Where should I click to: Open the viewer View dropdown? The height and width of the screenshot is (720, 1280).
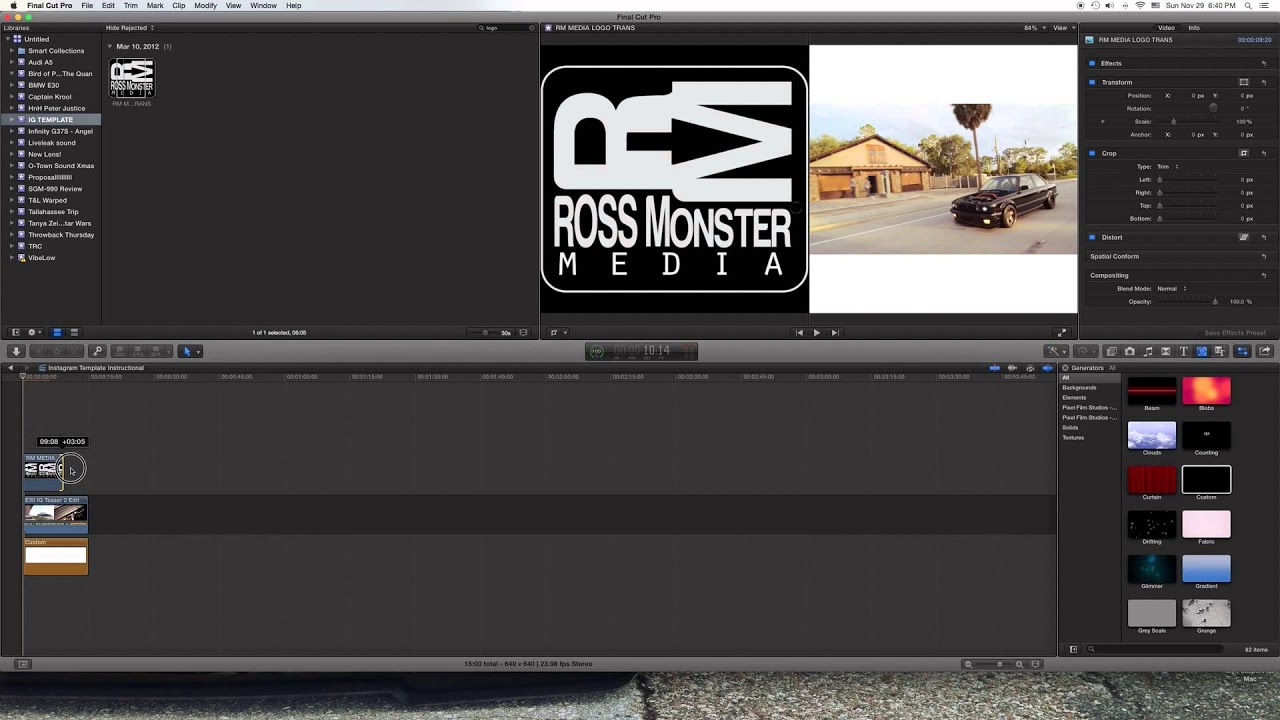[x=1063, y=28]
